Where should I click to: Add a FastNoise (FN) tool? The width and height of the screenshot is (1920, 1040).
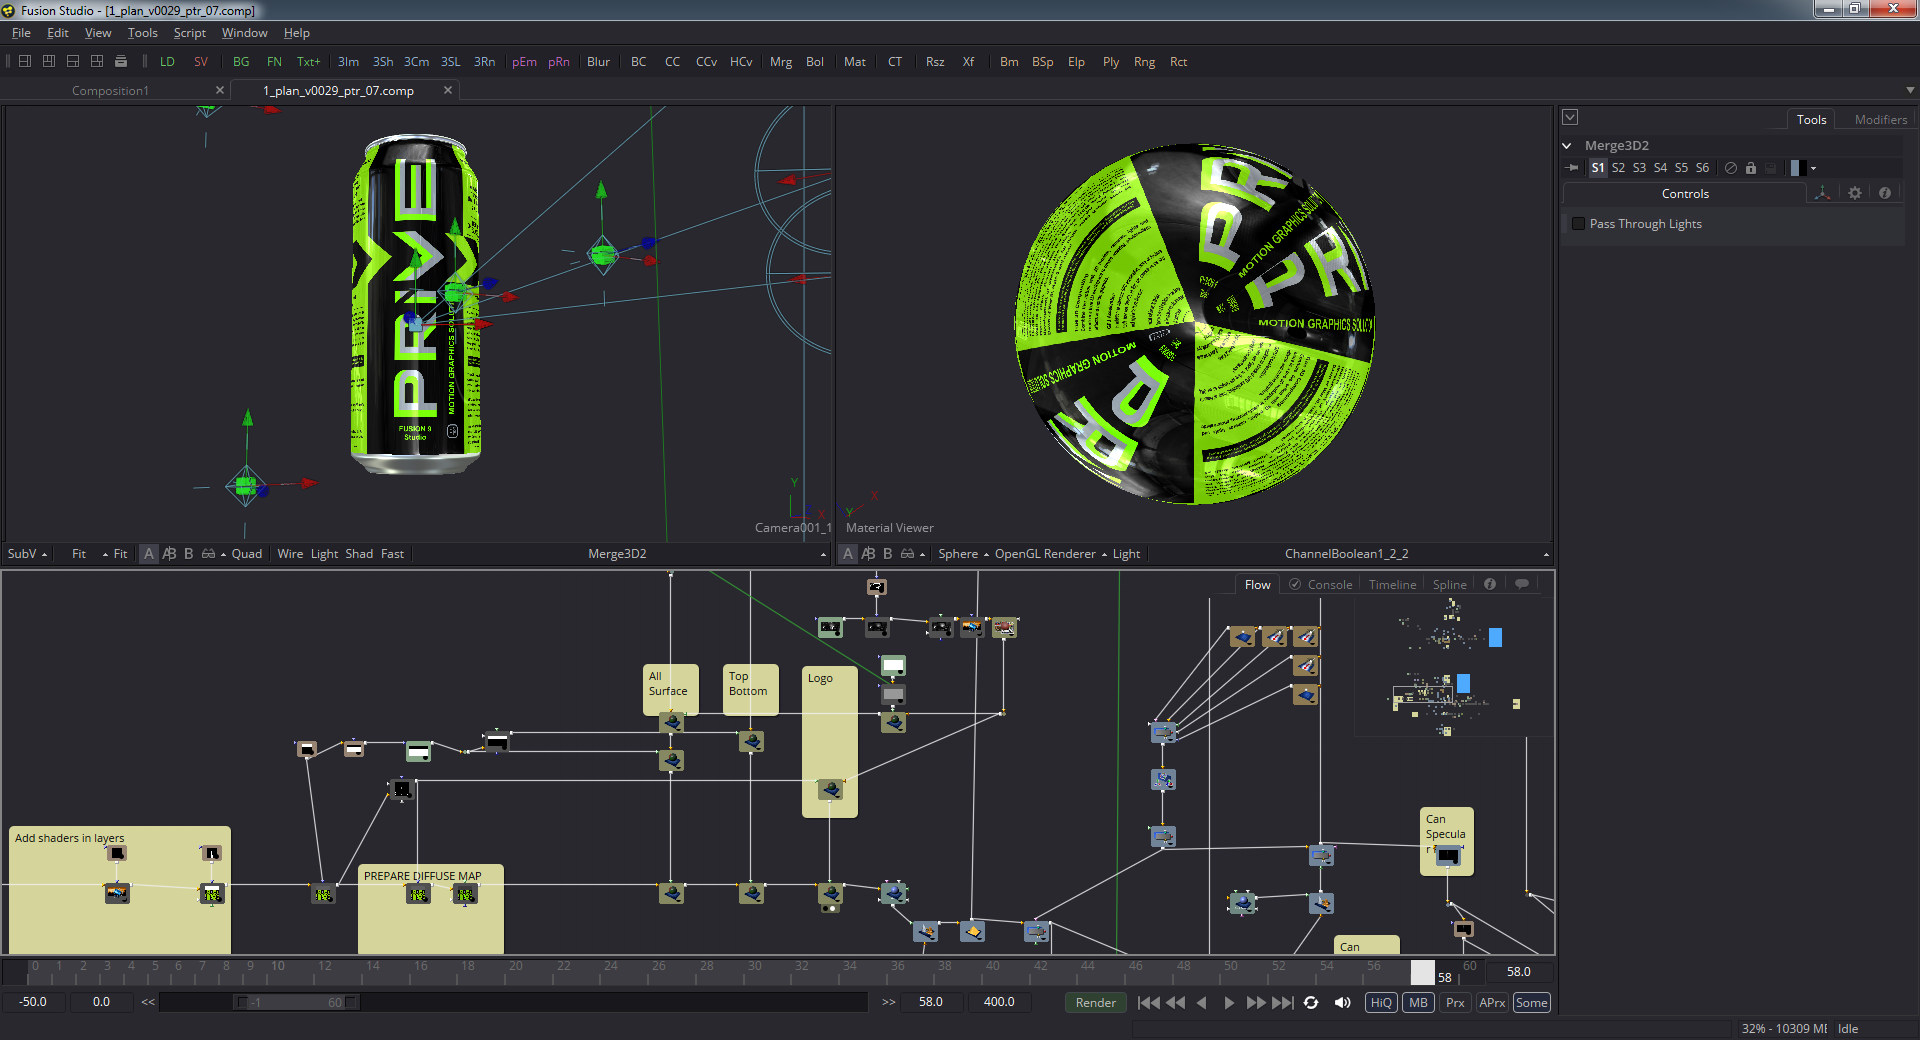coord(274,62)
